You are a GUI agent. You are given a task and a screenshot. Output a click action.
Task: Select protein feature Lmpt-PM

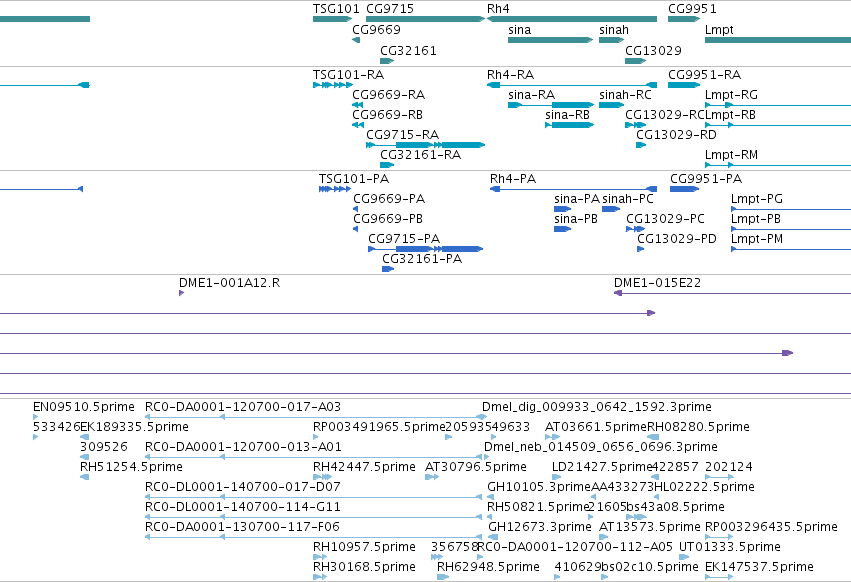[x=791, y=249]
